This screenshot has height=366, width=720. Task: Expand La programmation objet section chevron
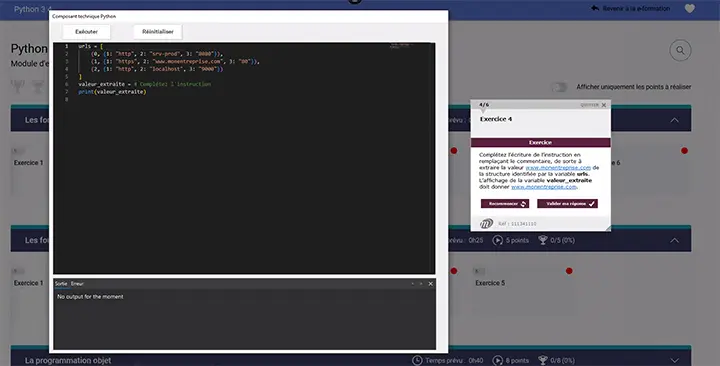point(674,360)
